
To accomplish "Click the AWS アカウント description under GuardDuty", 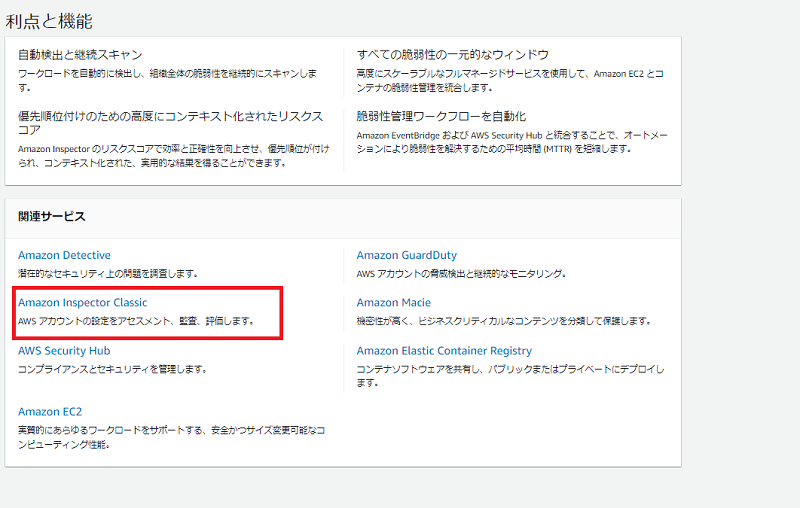I will [461, 274].
